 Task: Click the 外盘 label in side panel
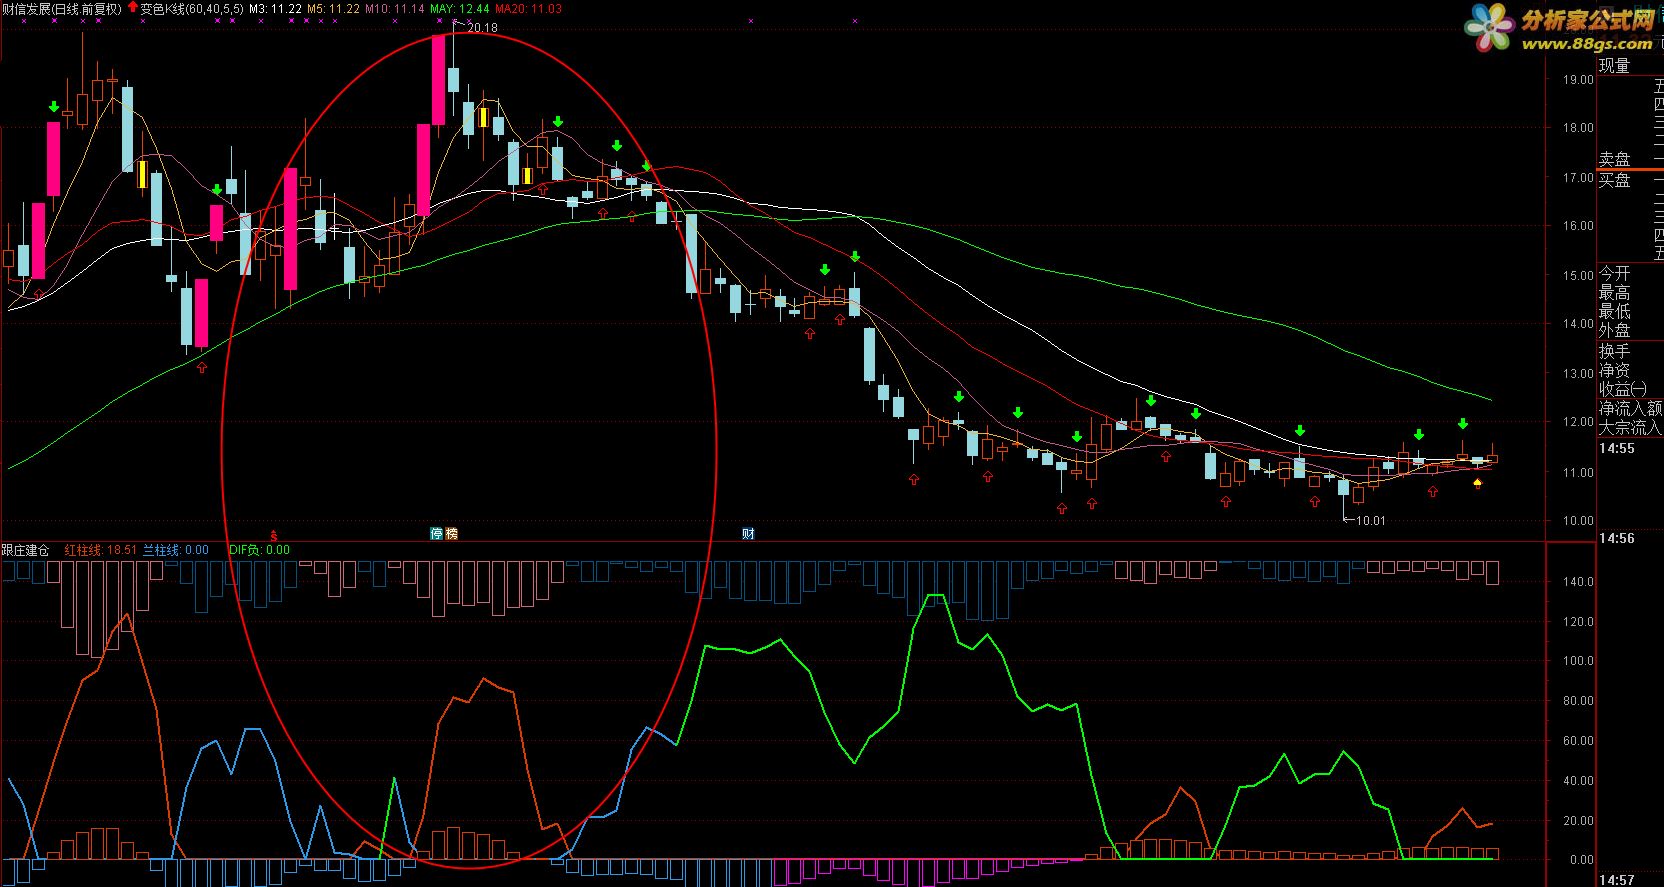pos(1614,331)
